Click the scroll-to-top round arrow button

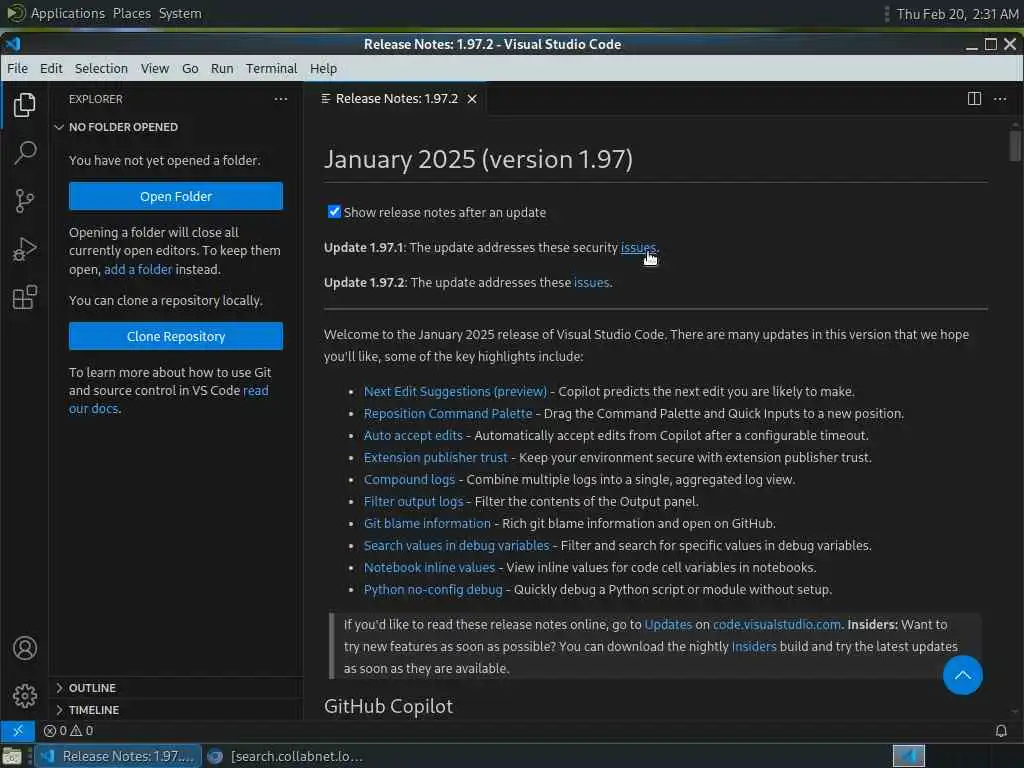[x=963, y=675]
